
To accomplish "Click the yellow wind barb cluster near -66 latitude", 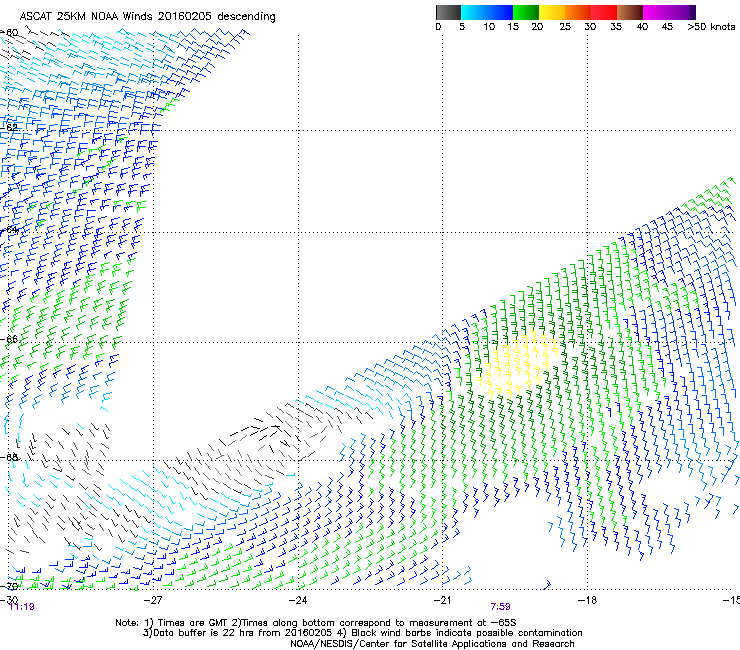I will click(x=519, y=363).
